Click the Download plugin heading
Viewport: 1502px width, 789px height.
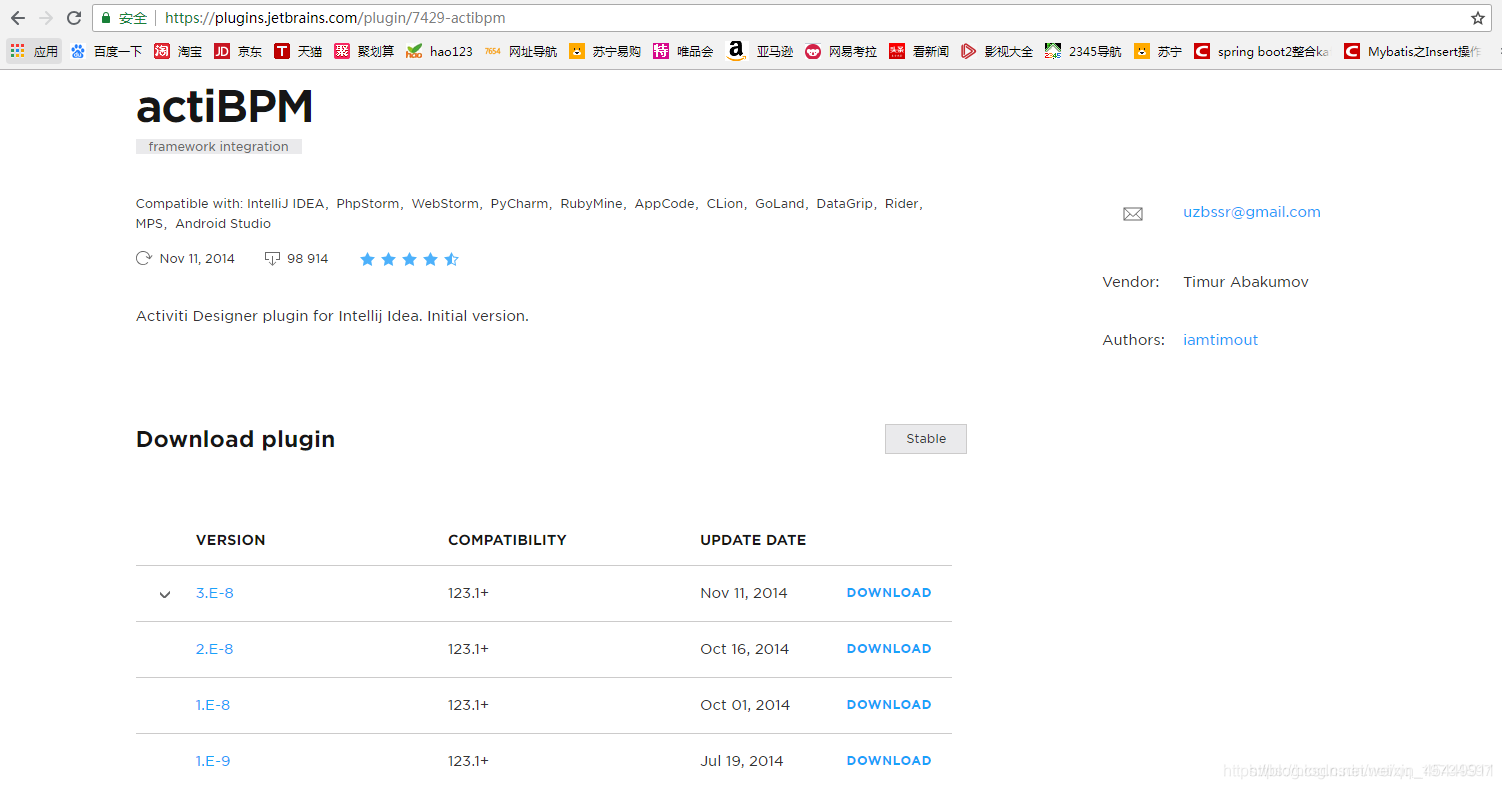[x=236, y=440]
